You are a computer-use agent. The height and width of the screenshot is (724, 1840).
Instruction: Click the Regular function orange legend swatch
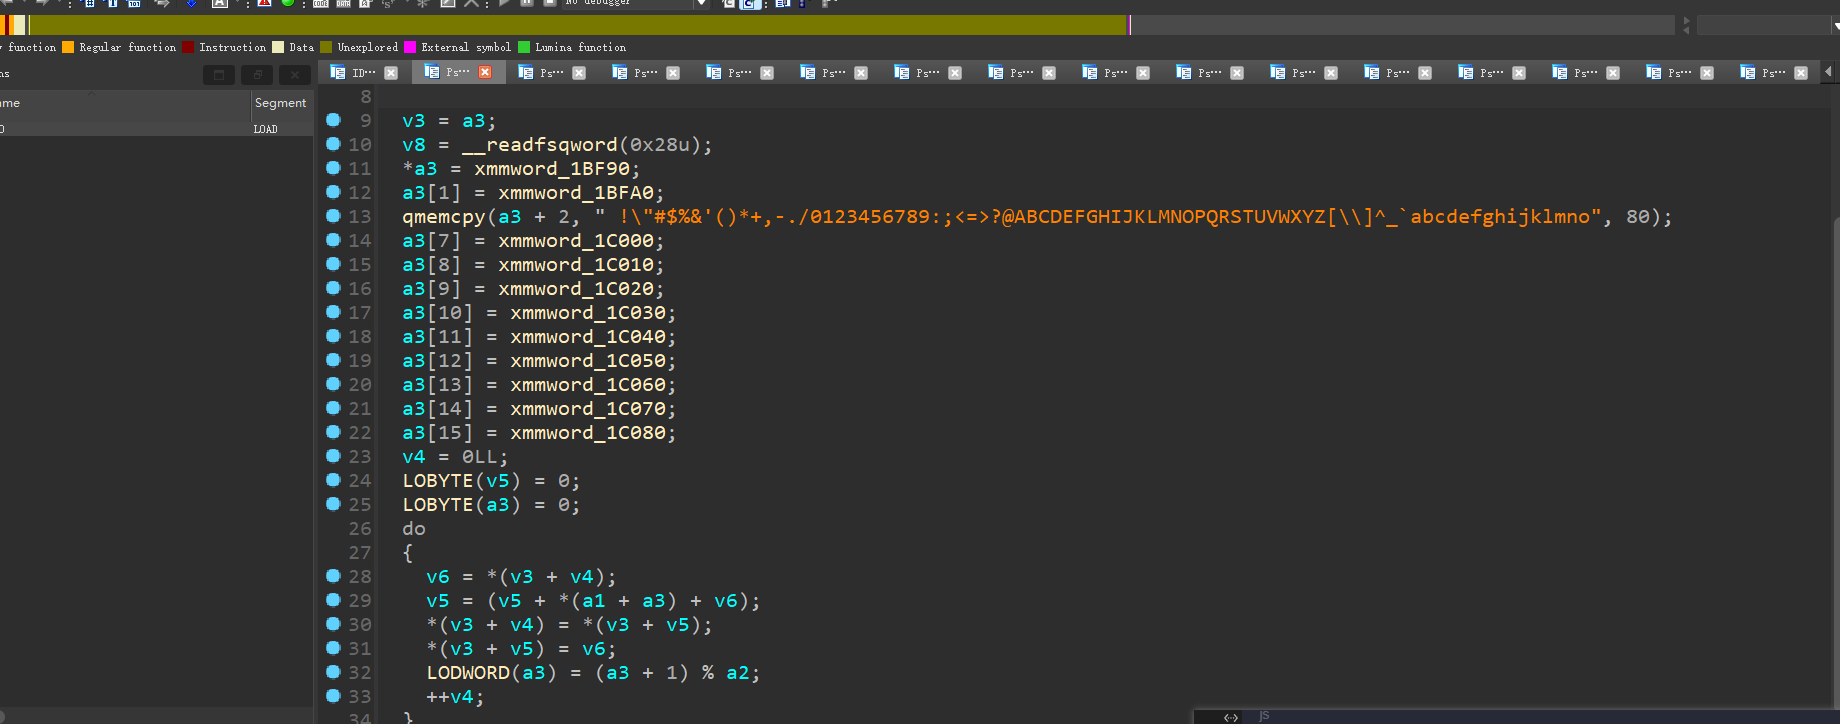[x=68, y=47]
